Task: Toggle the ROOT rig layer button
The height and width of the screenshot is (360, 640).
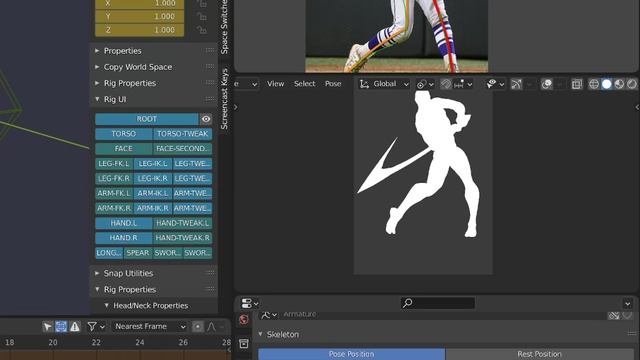Action: pos(147,119)
